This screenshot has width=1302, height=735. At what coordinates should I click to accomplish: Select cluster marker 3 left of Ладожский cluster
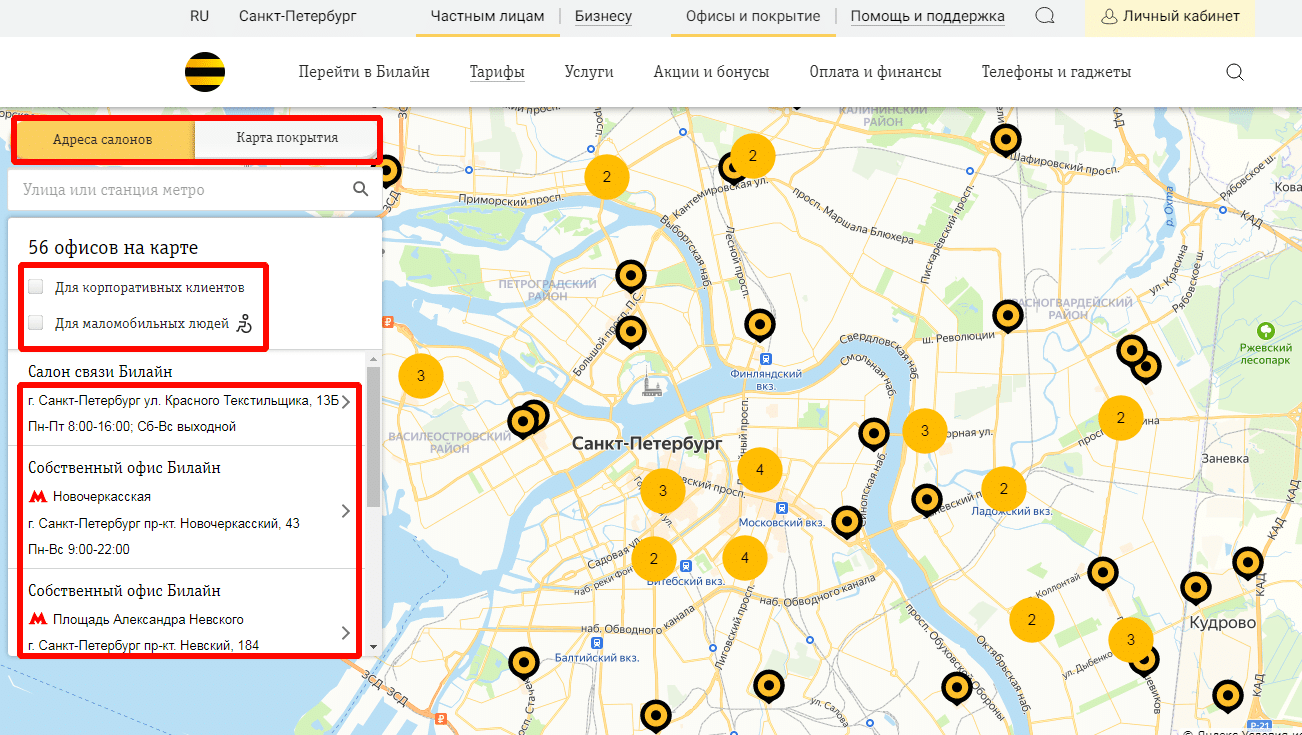[925, 430]
